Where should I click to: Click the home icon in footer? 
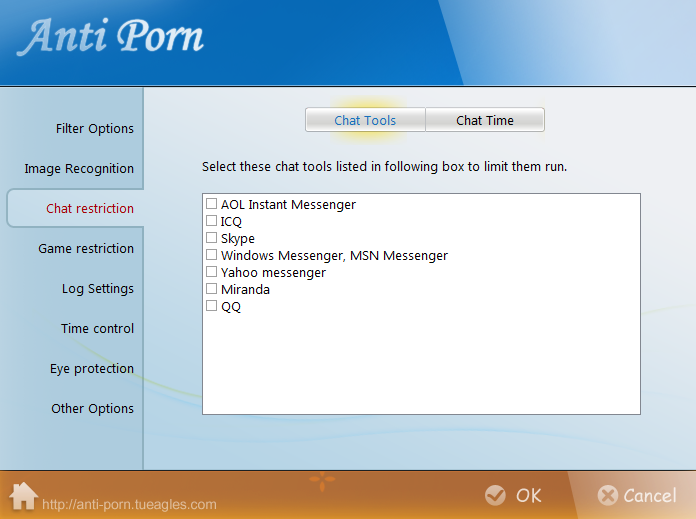[24, 496]
